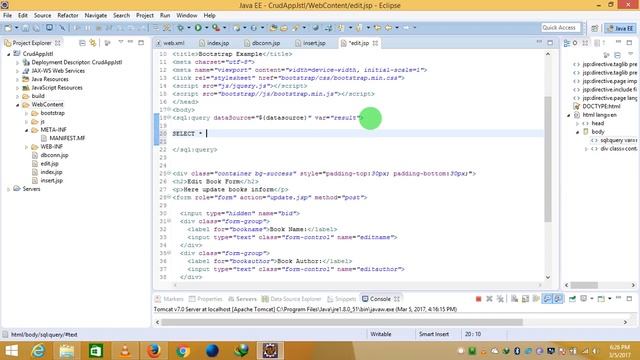Open the File menu
This screenshot has width=640, height=360.
point(7,16)
